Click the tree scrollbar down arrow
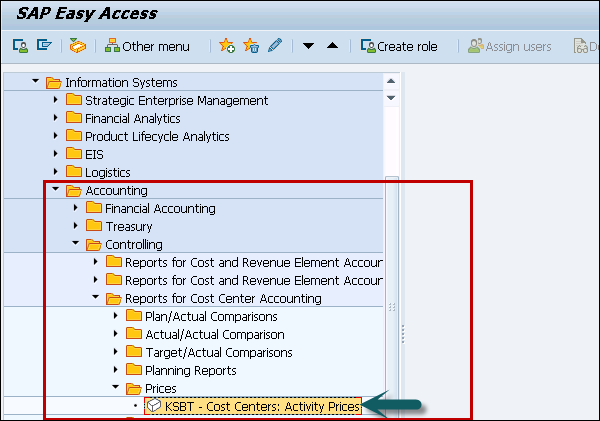Screen dimensions: 600x421 pyautogui.click(x=391, y=97)
